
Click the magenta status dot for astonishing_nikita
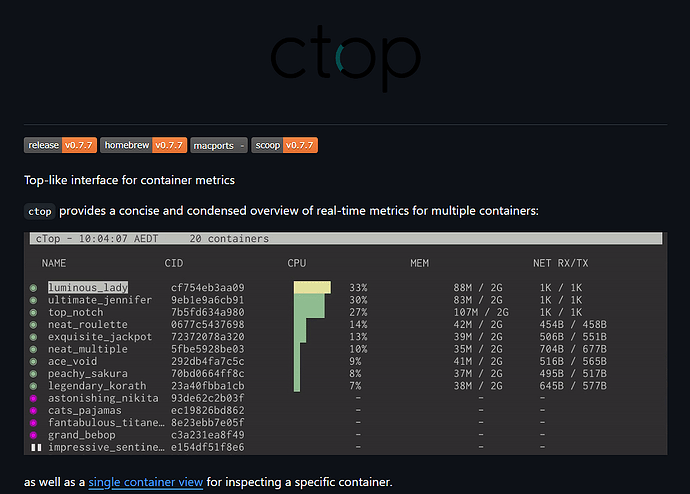pos(32,398)
